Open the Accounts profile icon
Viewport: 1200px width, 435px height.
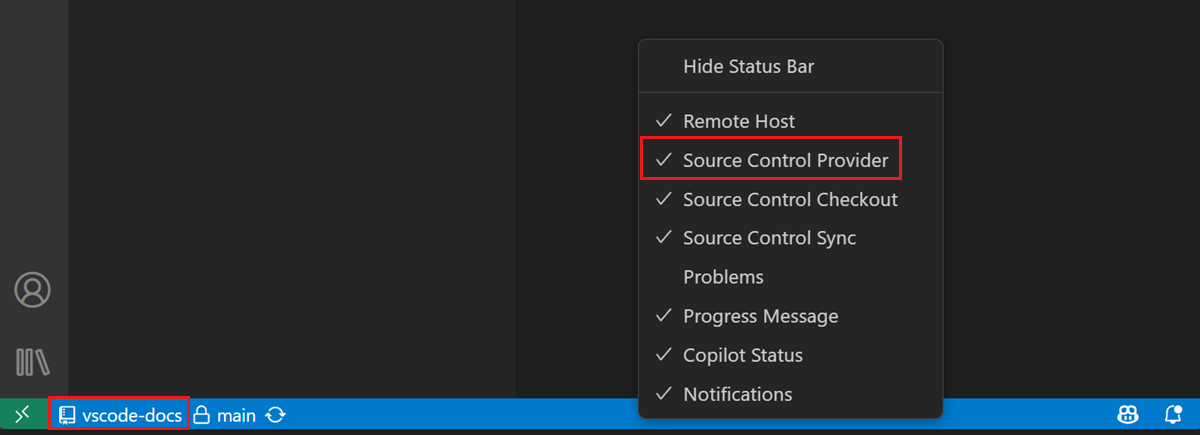pyautogui.click(x=32, y=290)
